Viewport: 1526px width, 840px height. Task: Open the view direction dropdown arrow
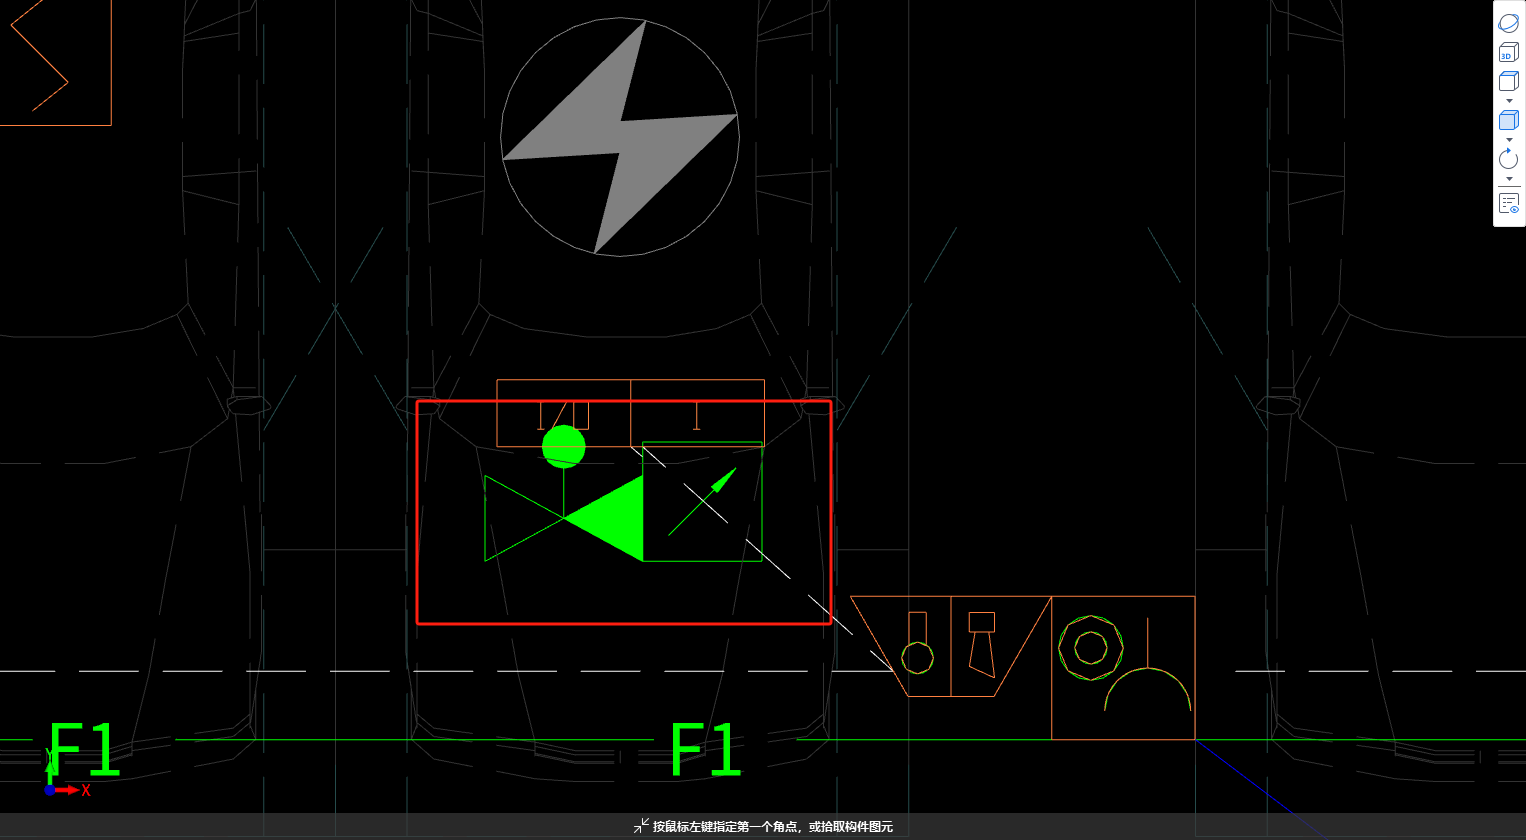point(1509,101)
